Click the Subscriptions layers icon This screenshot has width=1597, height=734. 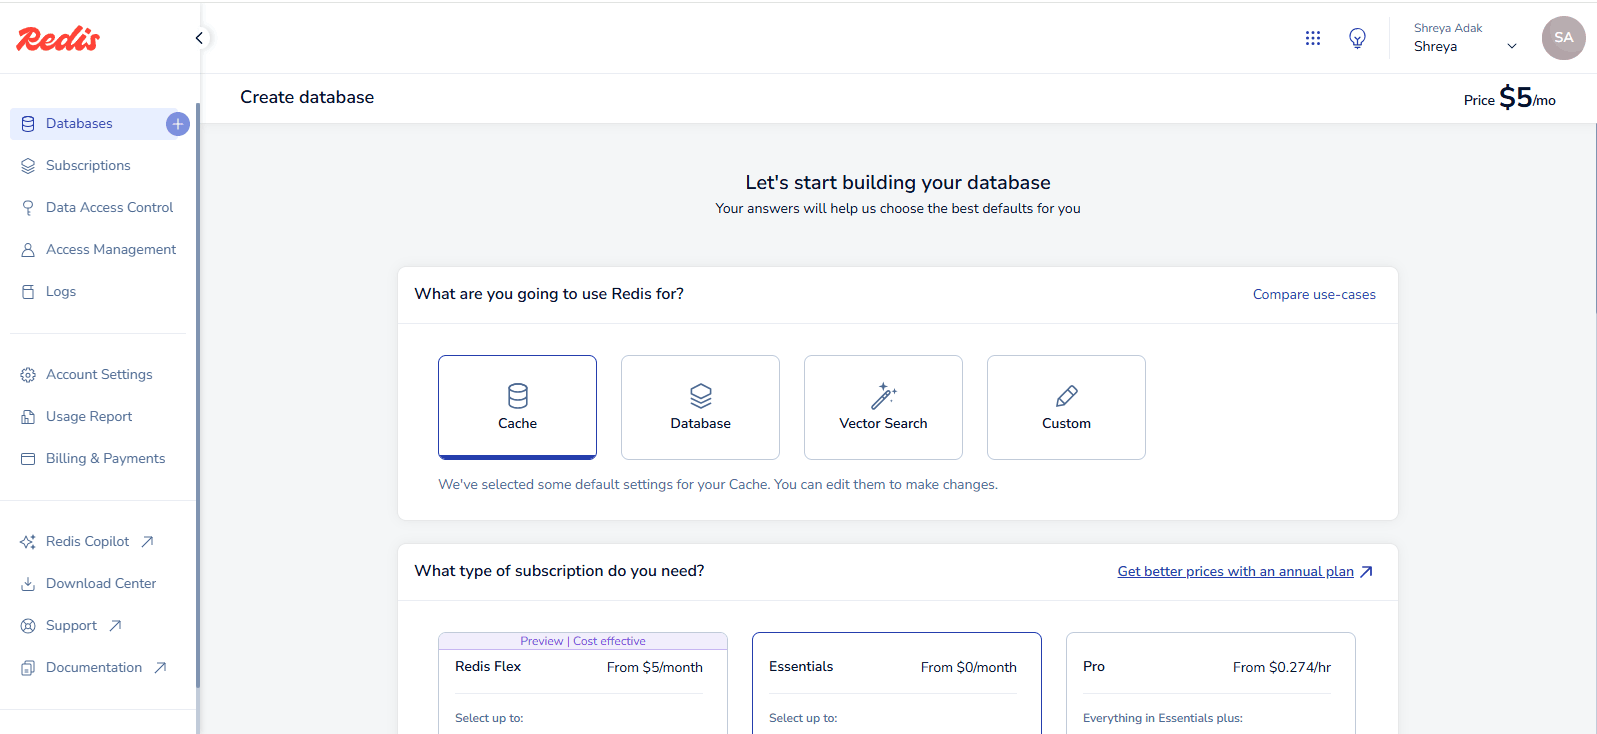28,166
